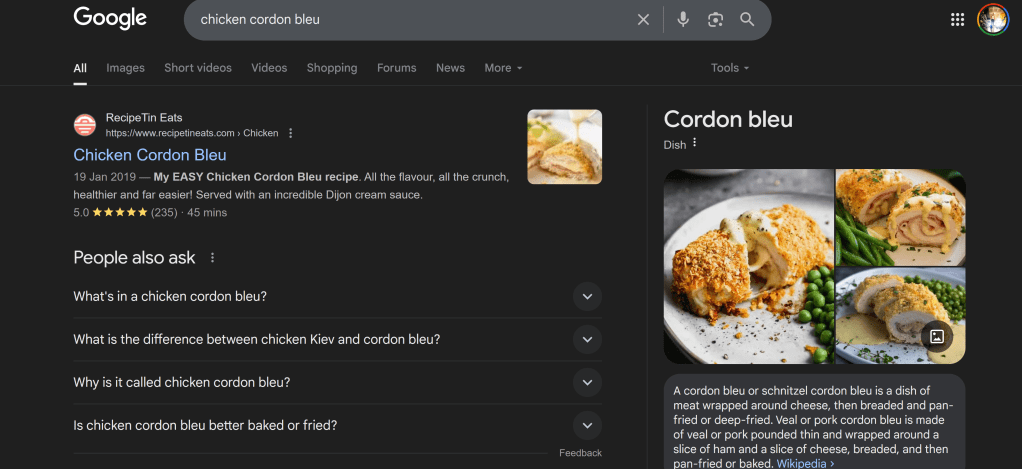
Task: Open the Tools dropdown
Action: (x=729, y=68)
